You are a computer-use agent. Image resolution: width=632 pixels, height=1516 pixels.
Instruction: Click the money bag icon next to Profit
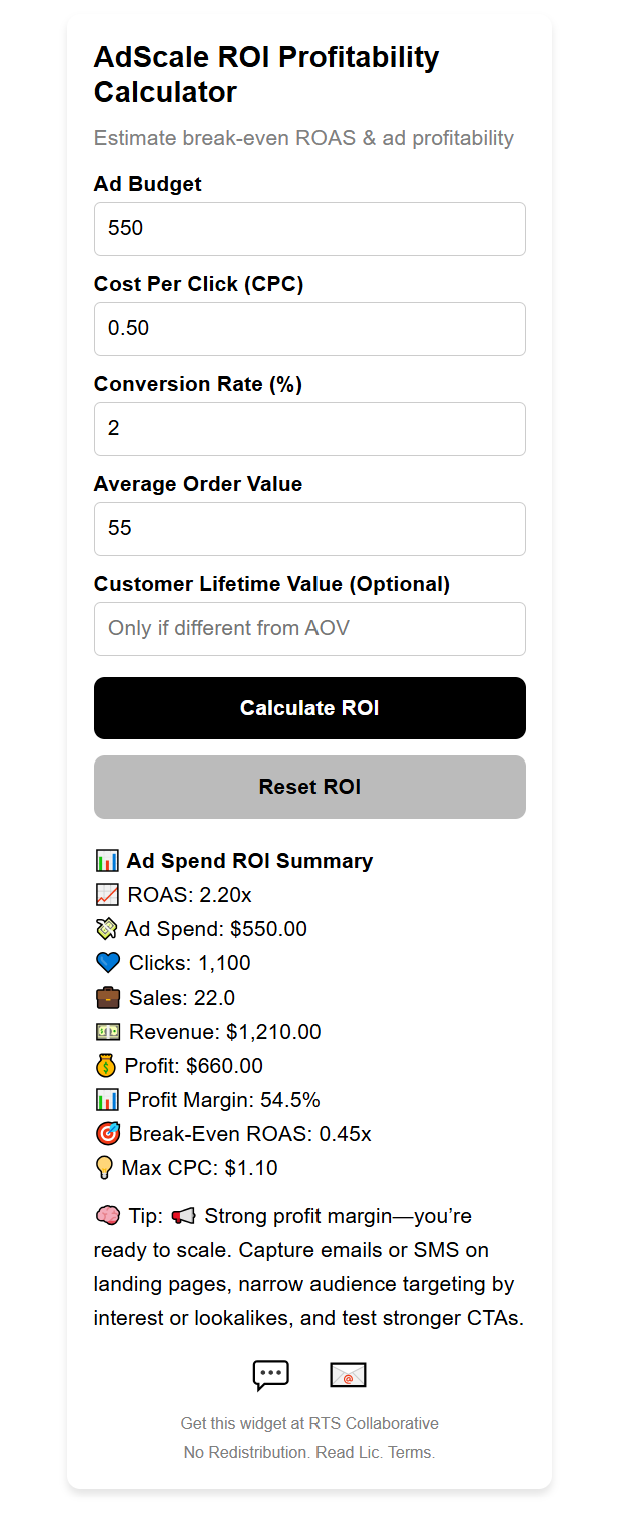pos(106,1064)
